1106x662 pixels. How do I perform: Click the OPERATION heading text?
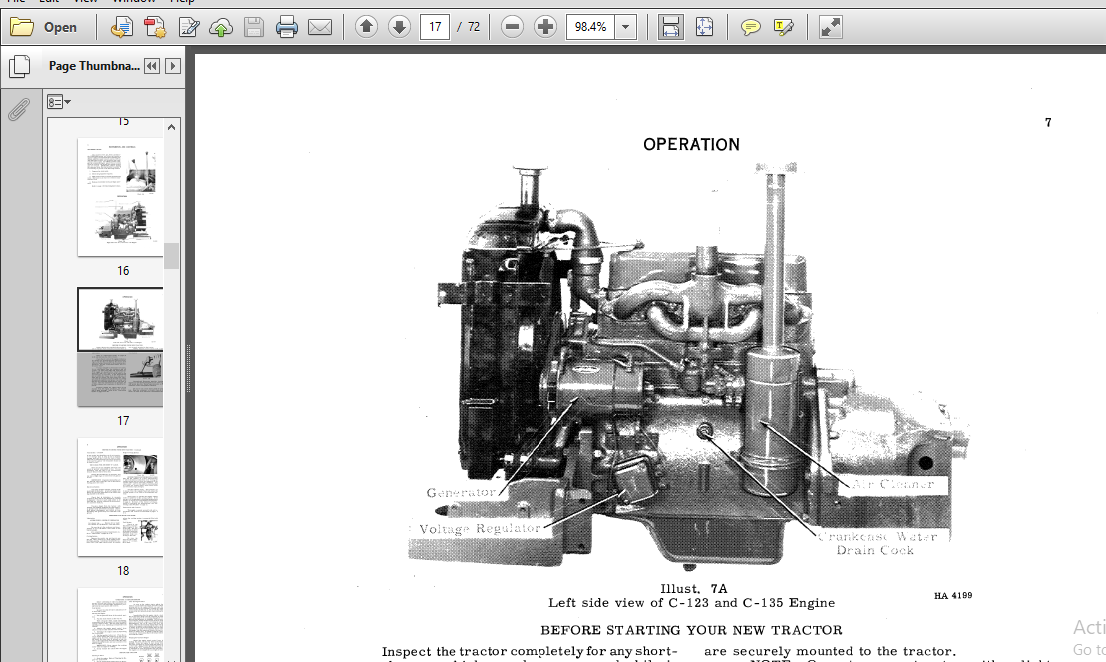click(x=691, y=145)
